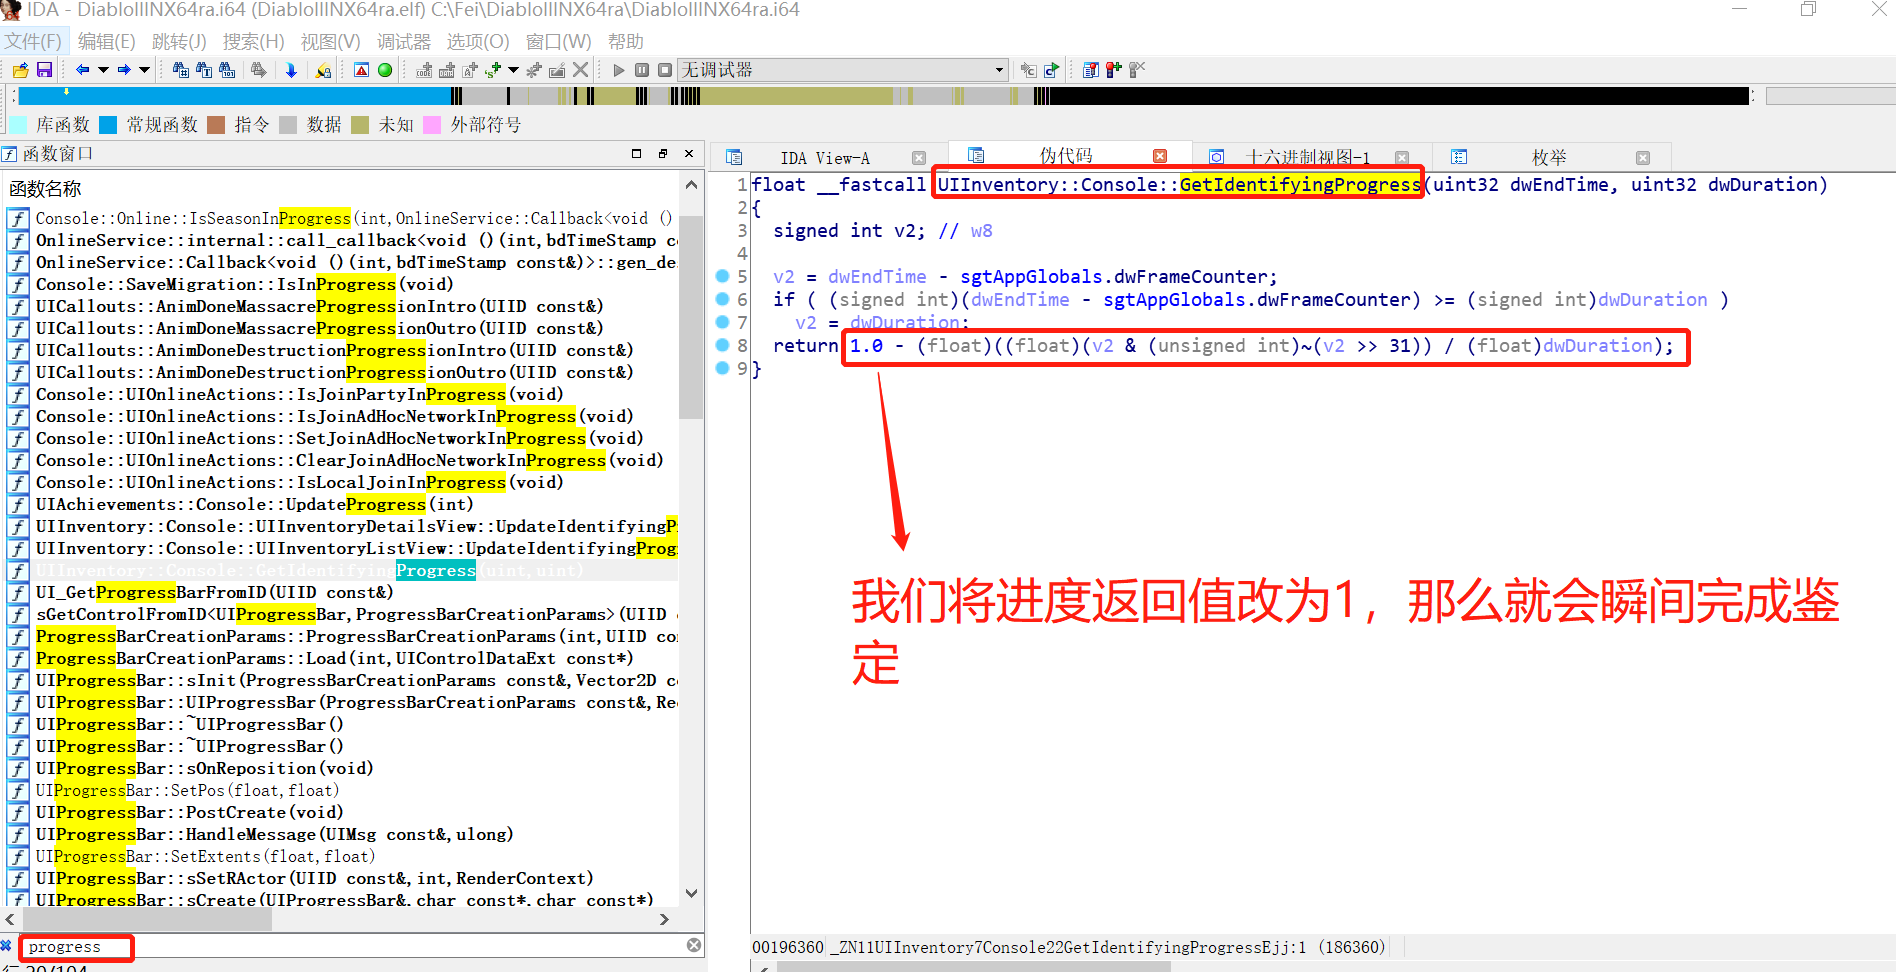This screenshot has height=972, width=1896.
Task: Click the 库函数 cyan color swatch
Action: (x=18, y=125)
